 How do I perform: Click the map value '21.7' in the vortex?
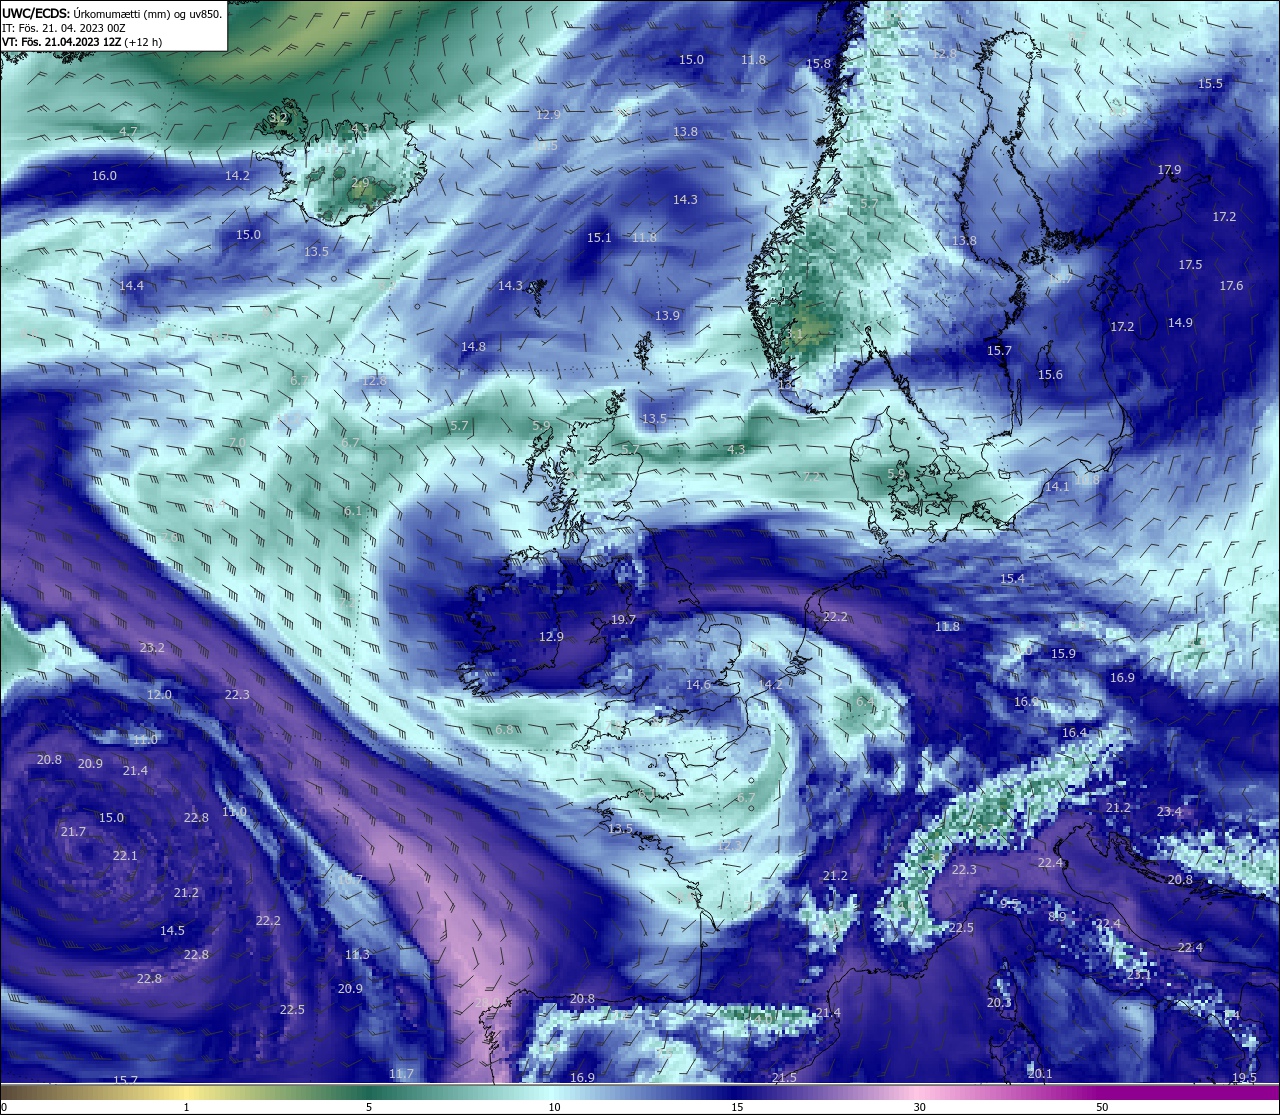pyautogui.click(x=73, y=832)
